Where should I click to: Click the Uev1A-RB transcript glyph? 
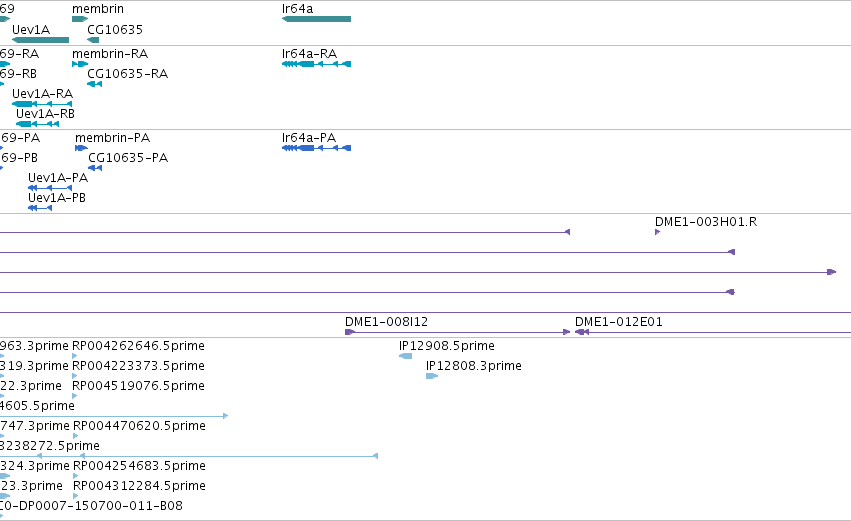(x=37, y=124)
